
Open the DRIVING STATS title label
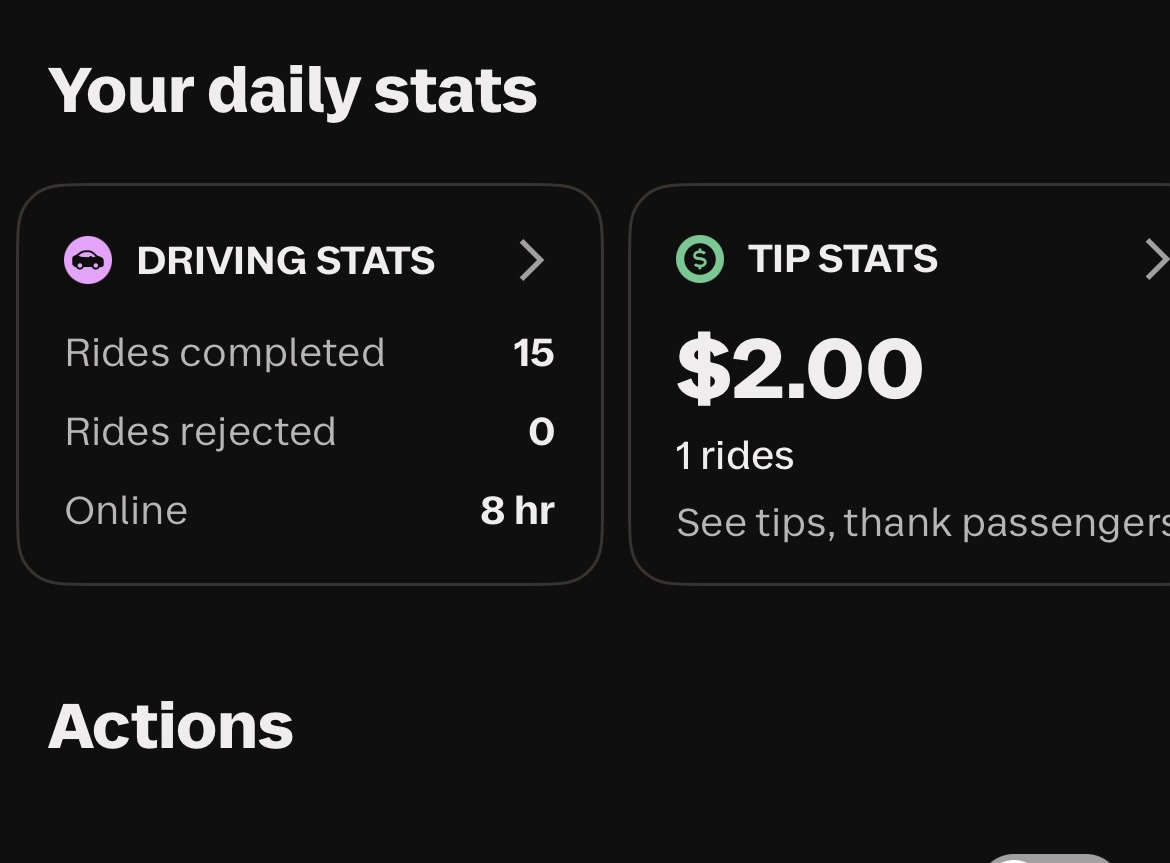[286, 261]
